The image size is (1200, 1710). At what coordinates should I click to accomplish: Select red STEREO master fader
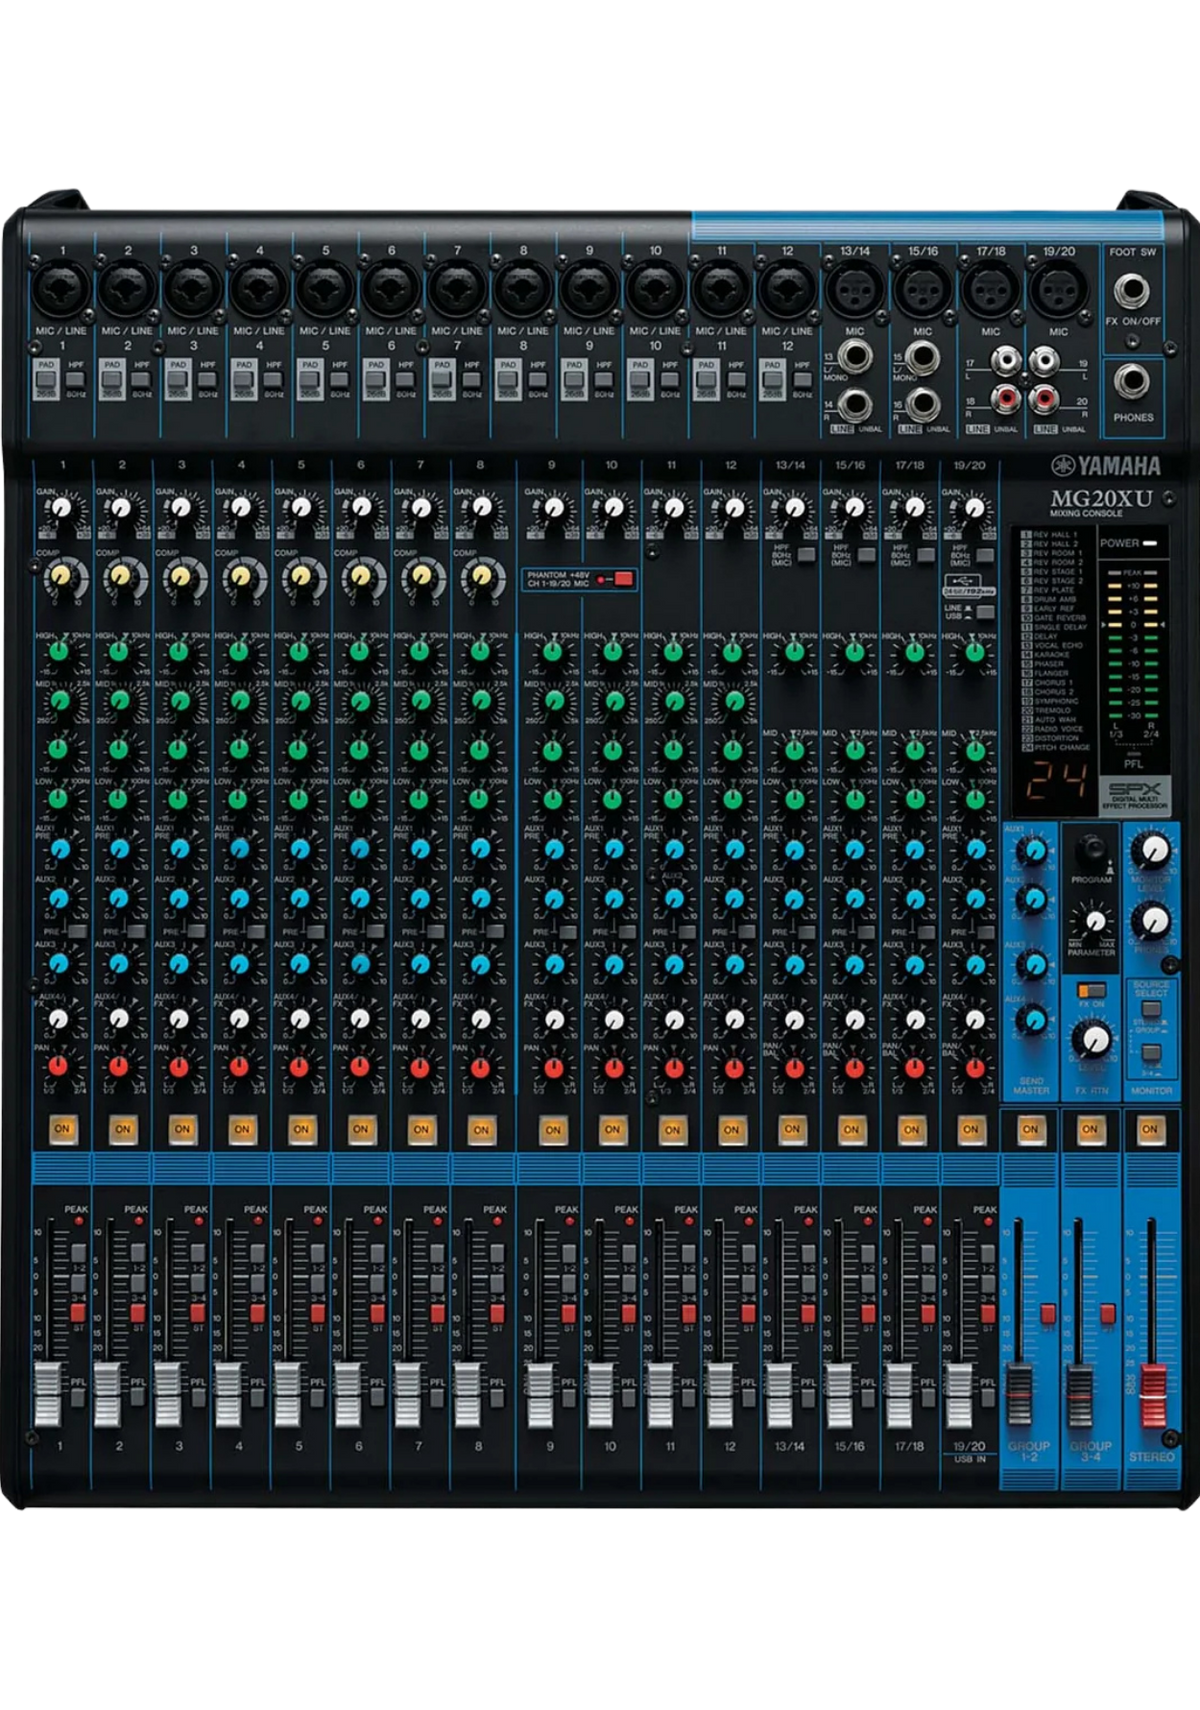coord(1152,1395)
